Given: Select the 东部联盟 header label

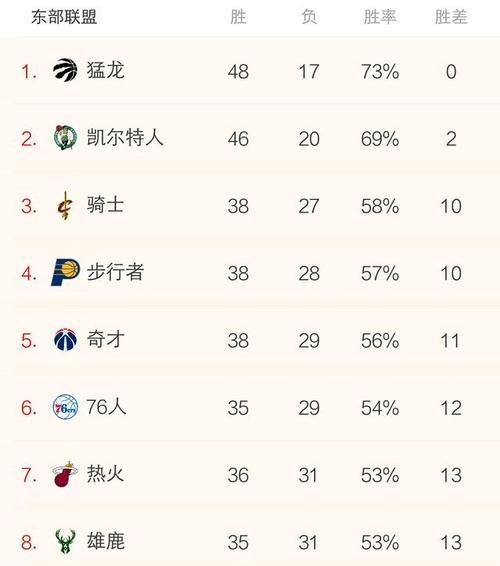Looking at the screenshot, I should [64, 17].
